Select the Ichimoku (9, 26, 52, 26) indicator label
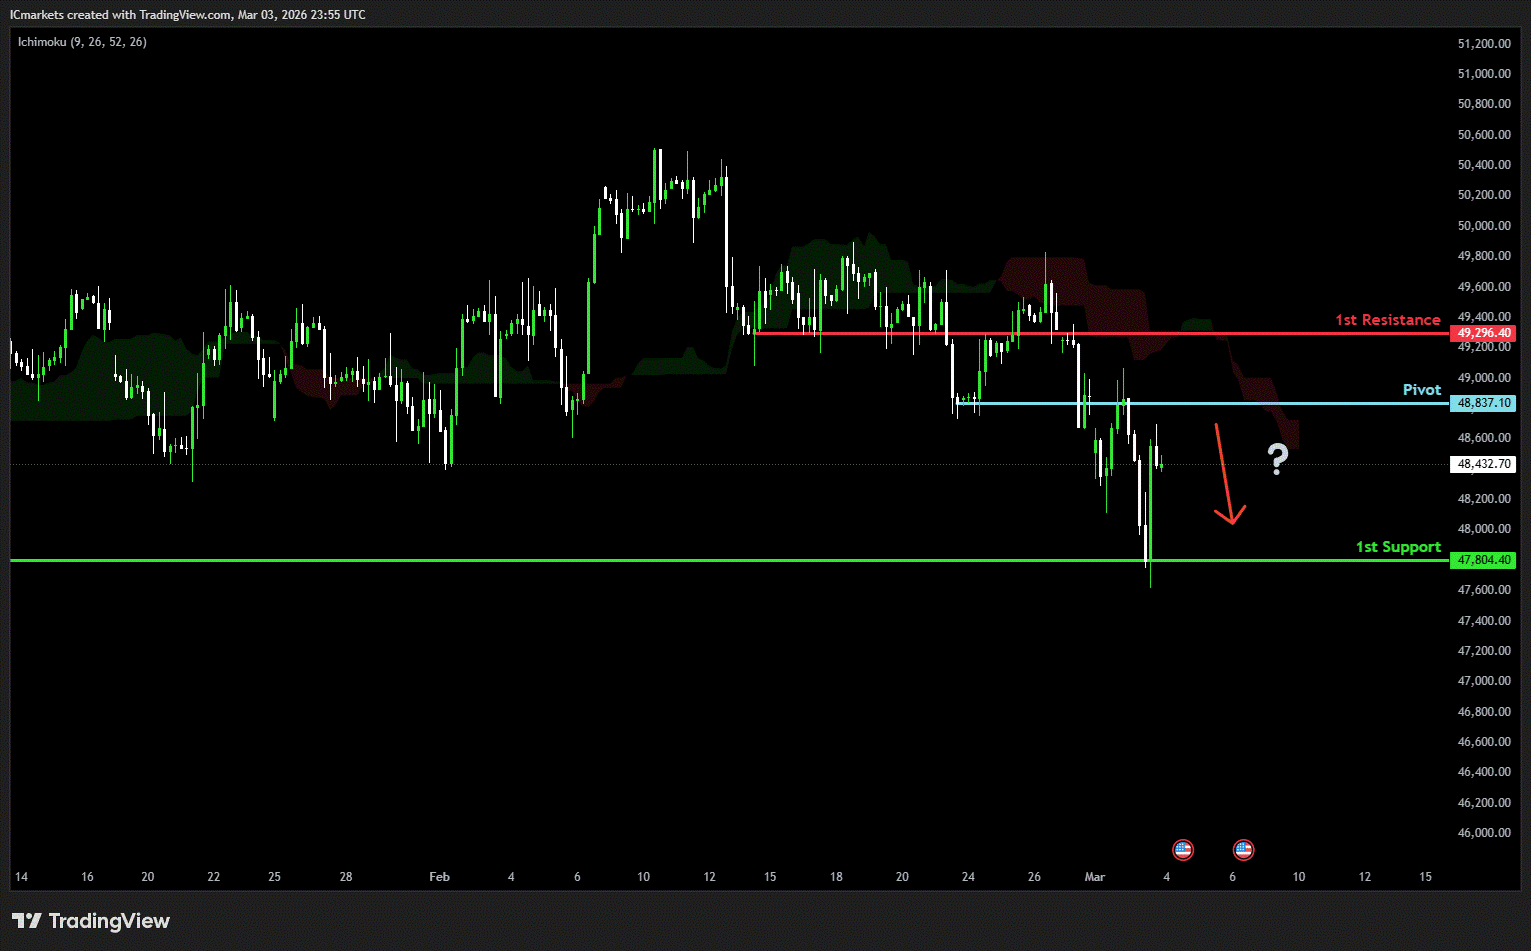The image size is (1531, 951). click(x=82, y=42)
